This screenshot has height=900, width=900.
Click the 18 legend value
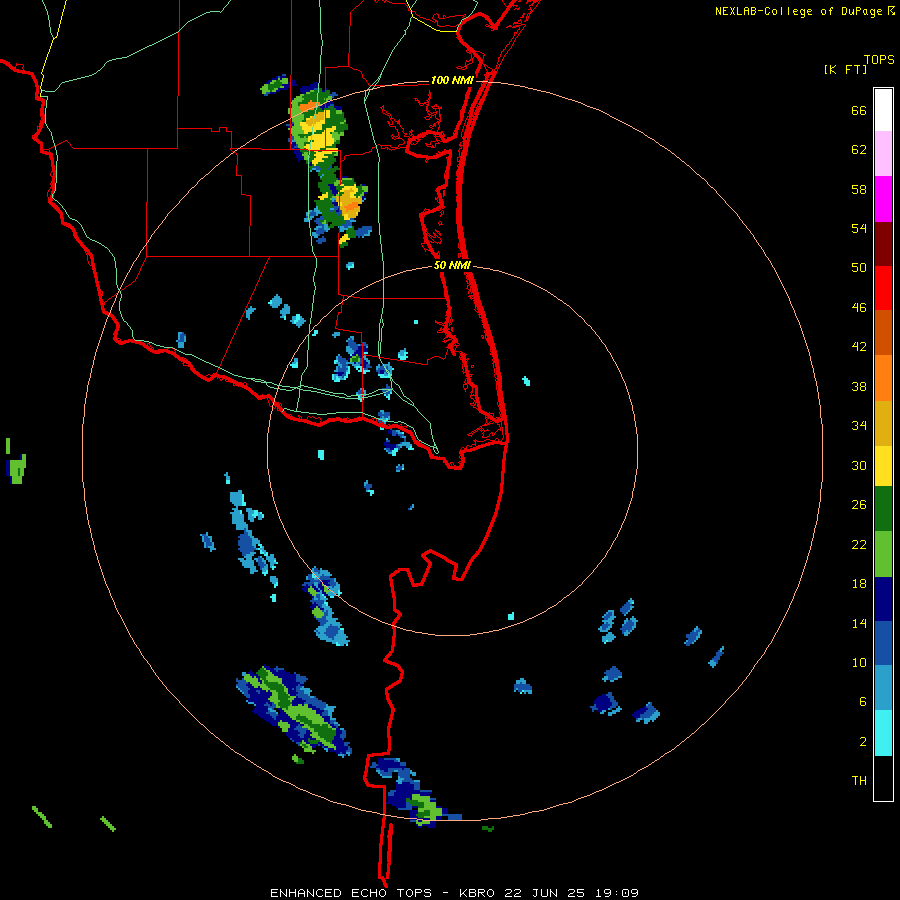[859, 584]
